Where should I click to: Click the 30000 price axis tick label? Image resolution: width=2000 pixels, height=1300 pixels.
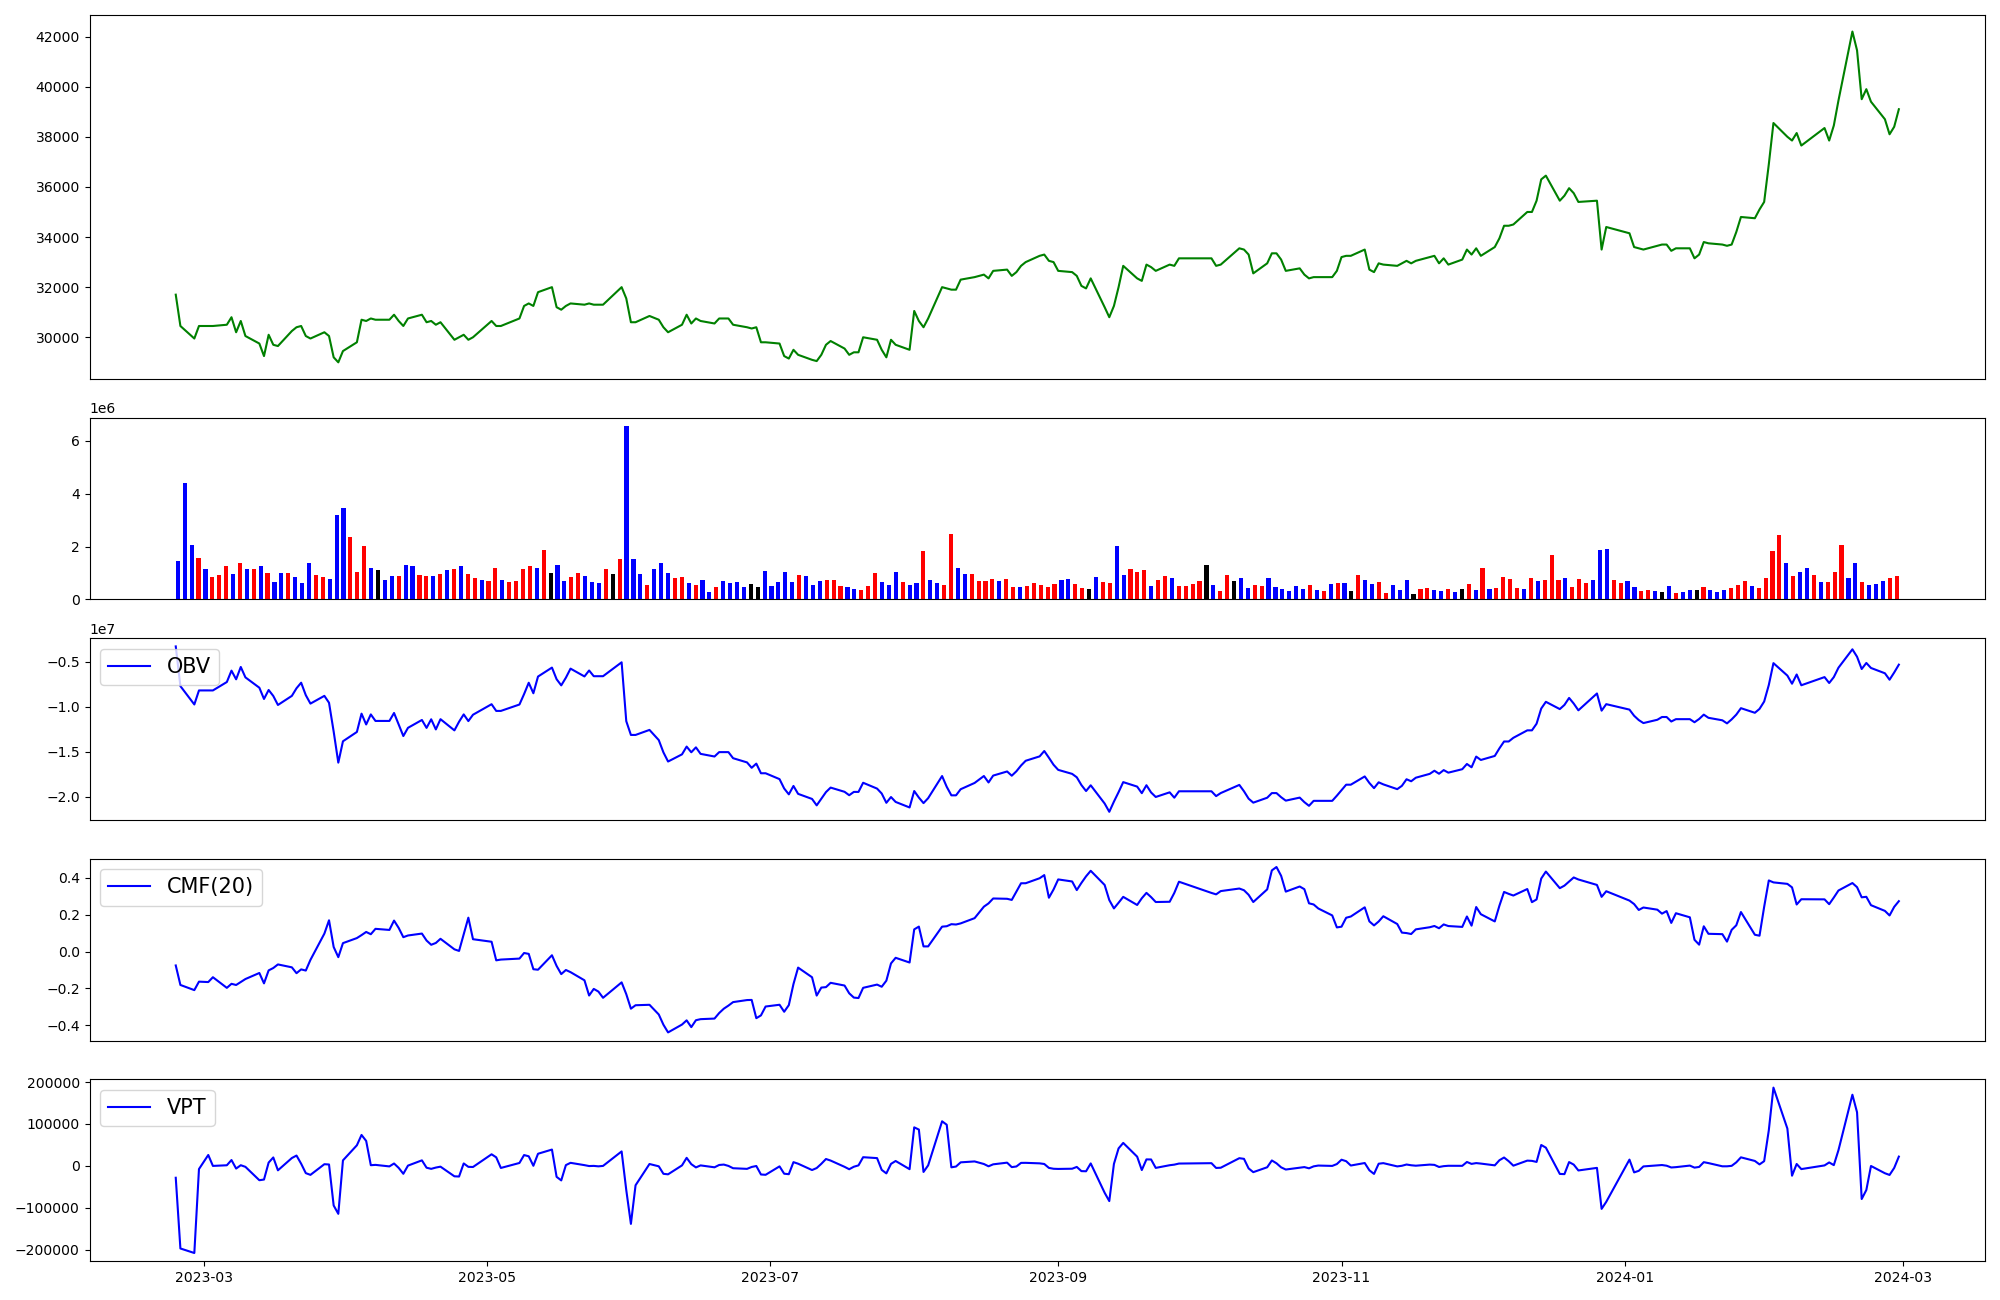57,338
